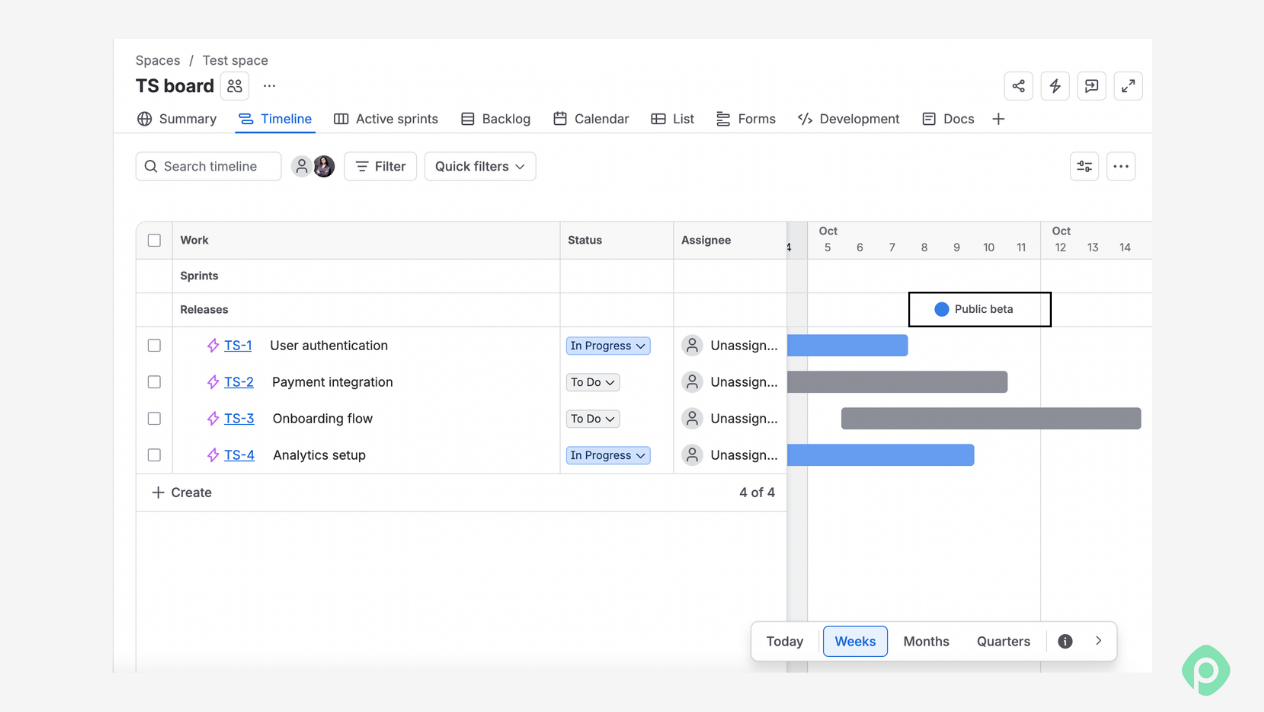1264x712 pixels.
Task: Open the Development tab
Action: tap(849, 119)
